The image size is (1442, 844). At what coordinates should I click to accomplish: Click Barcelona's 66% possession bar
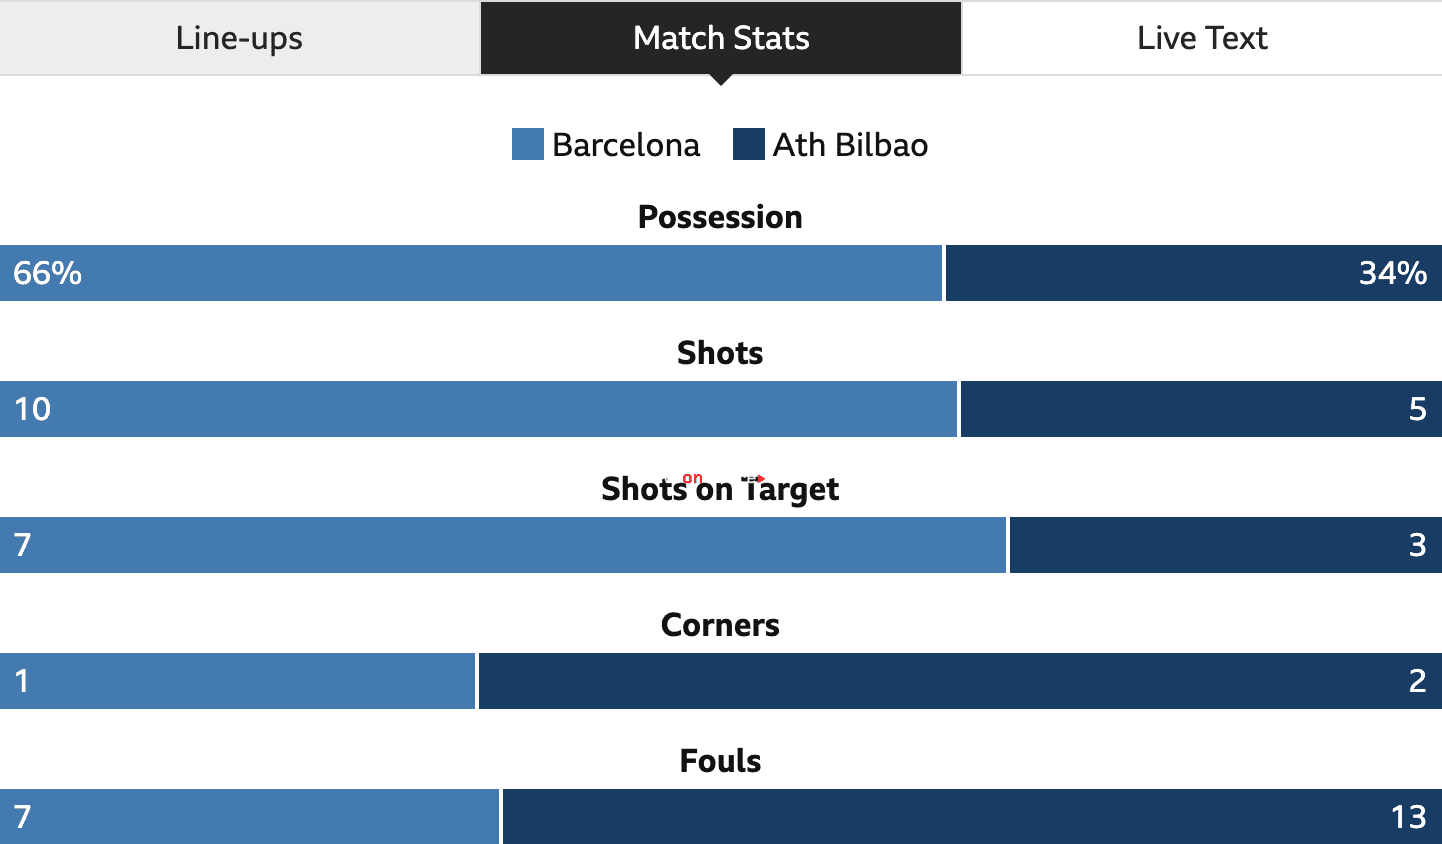click(471, 273)
